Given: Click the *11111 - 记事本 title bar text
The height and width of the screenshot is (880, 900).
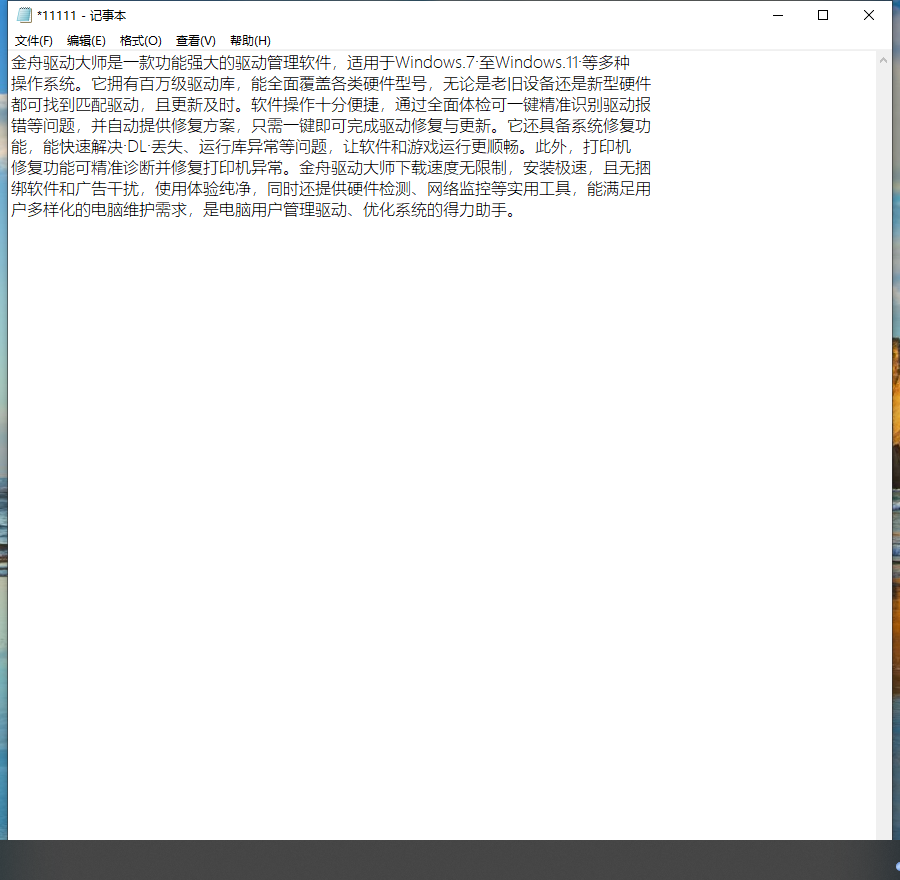Looking at the screenshot, I should click(x=82, y=15).
